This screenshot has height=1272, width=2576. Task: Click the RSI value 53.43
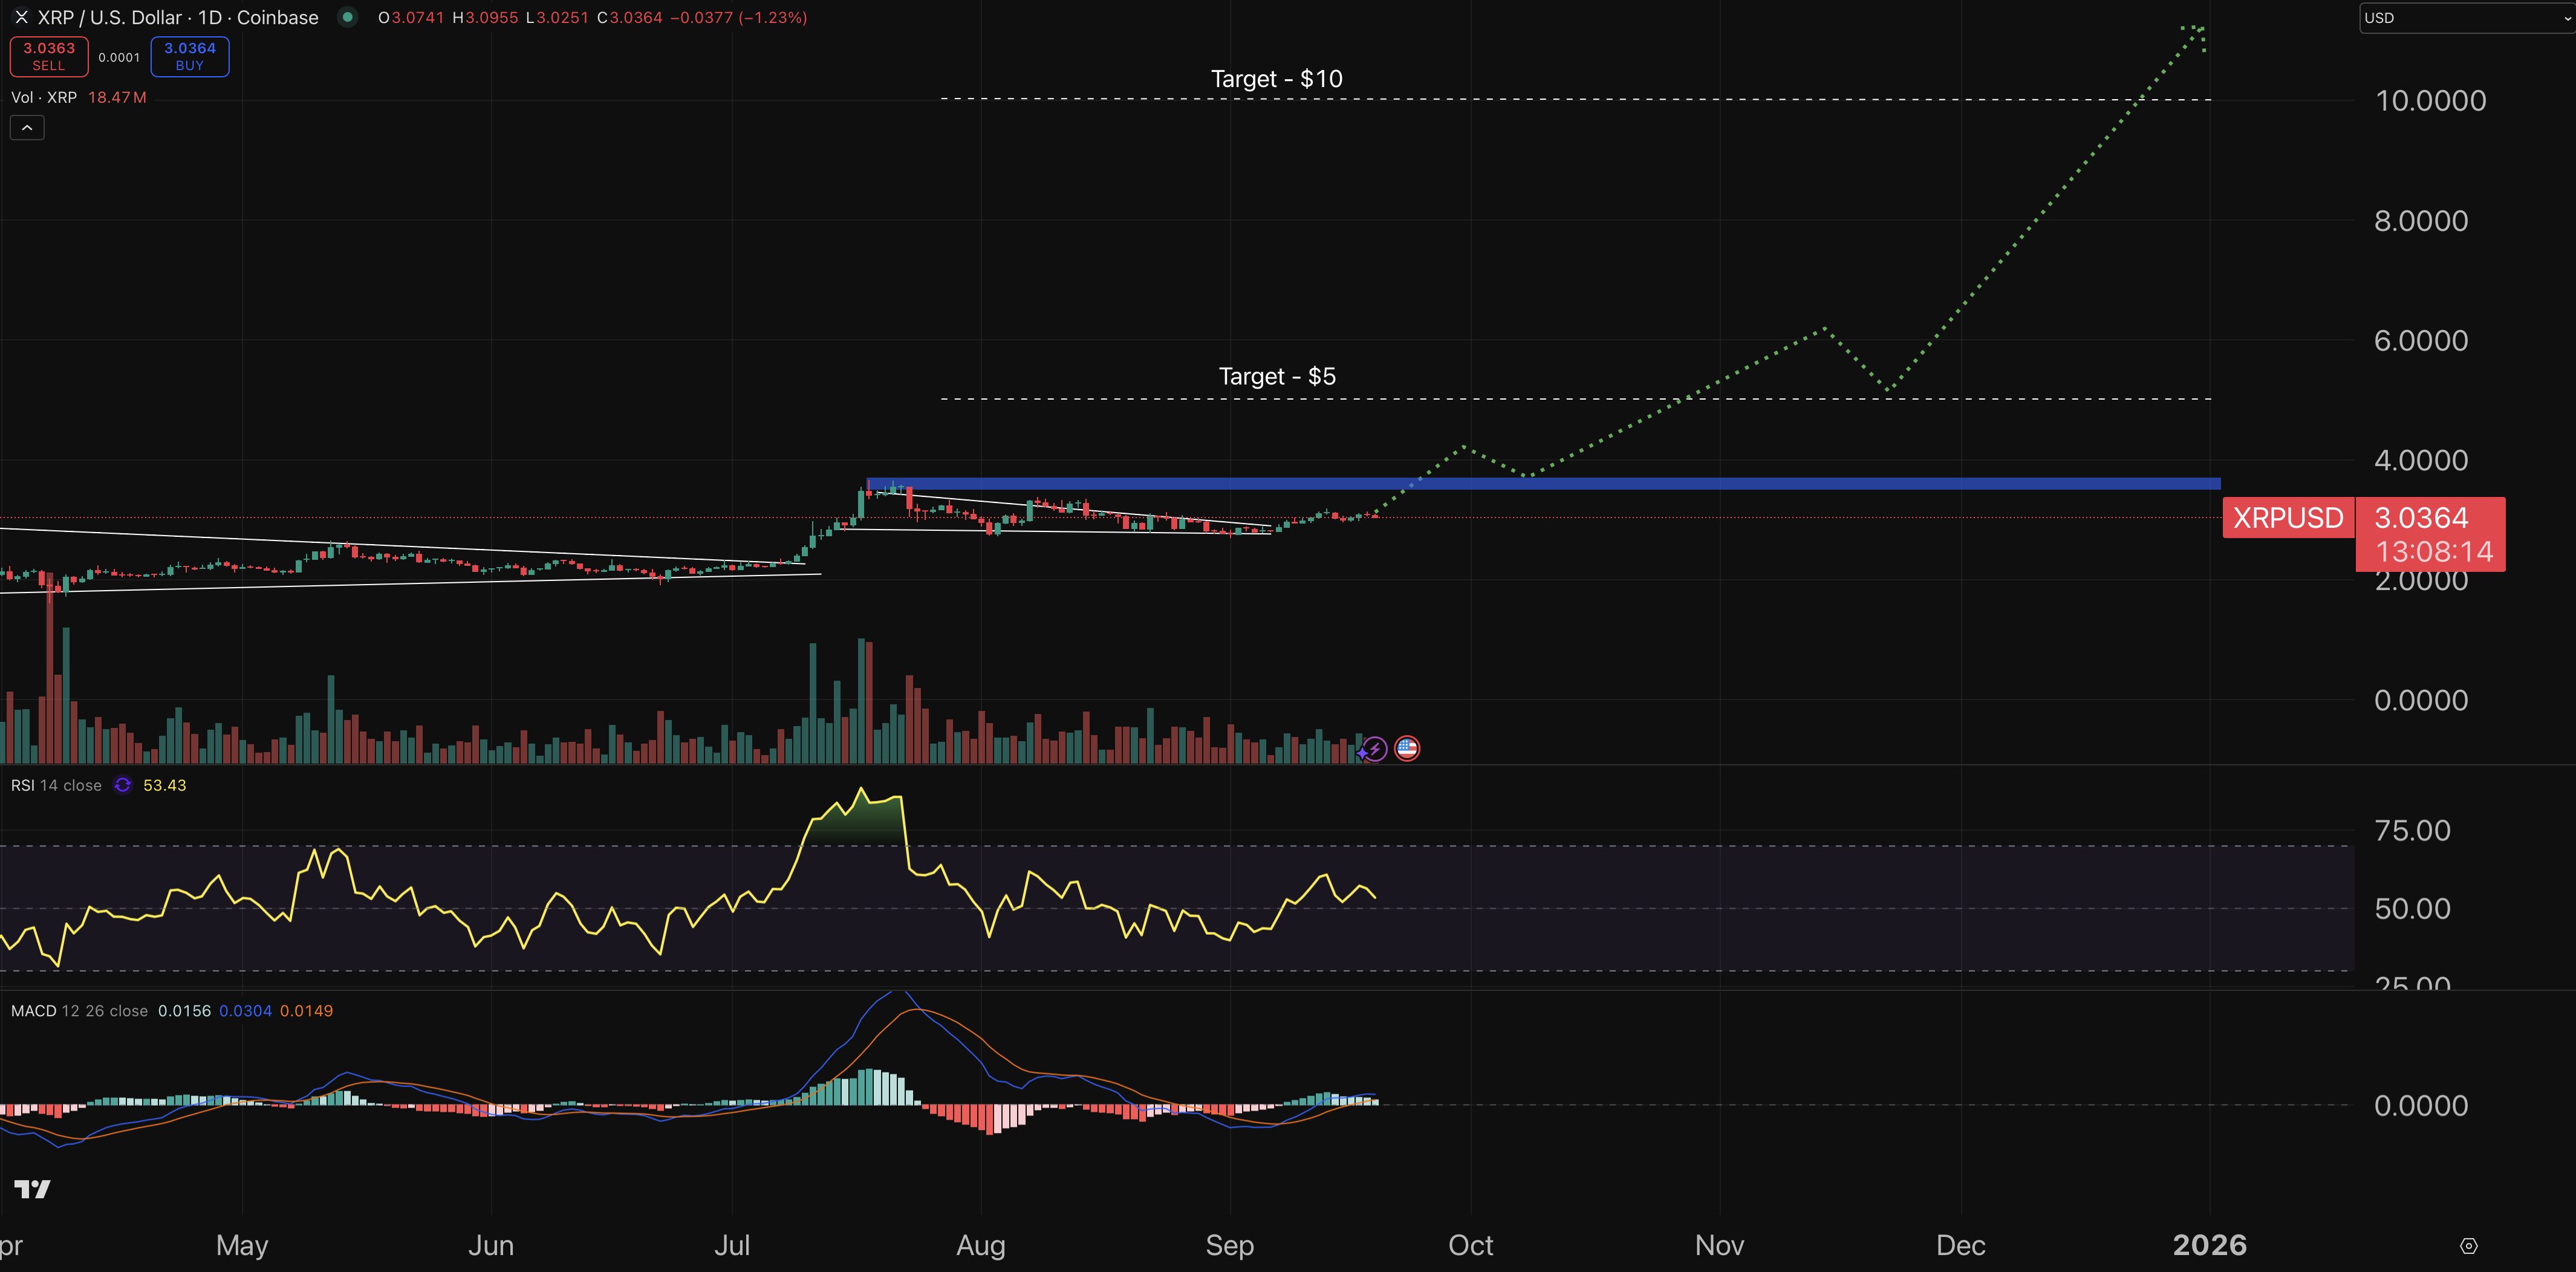coord(164,785)
